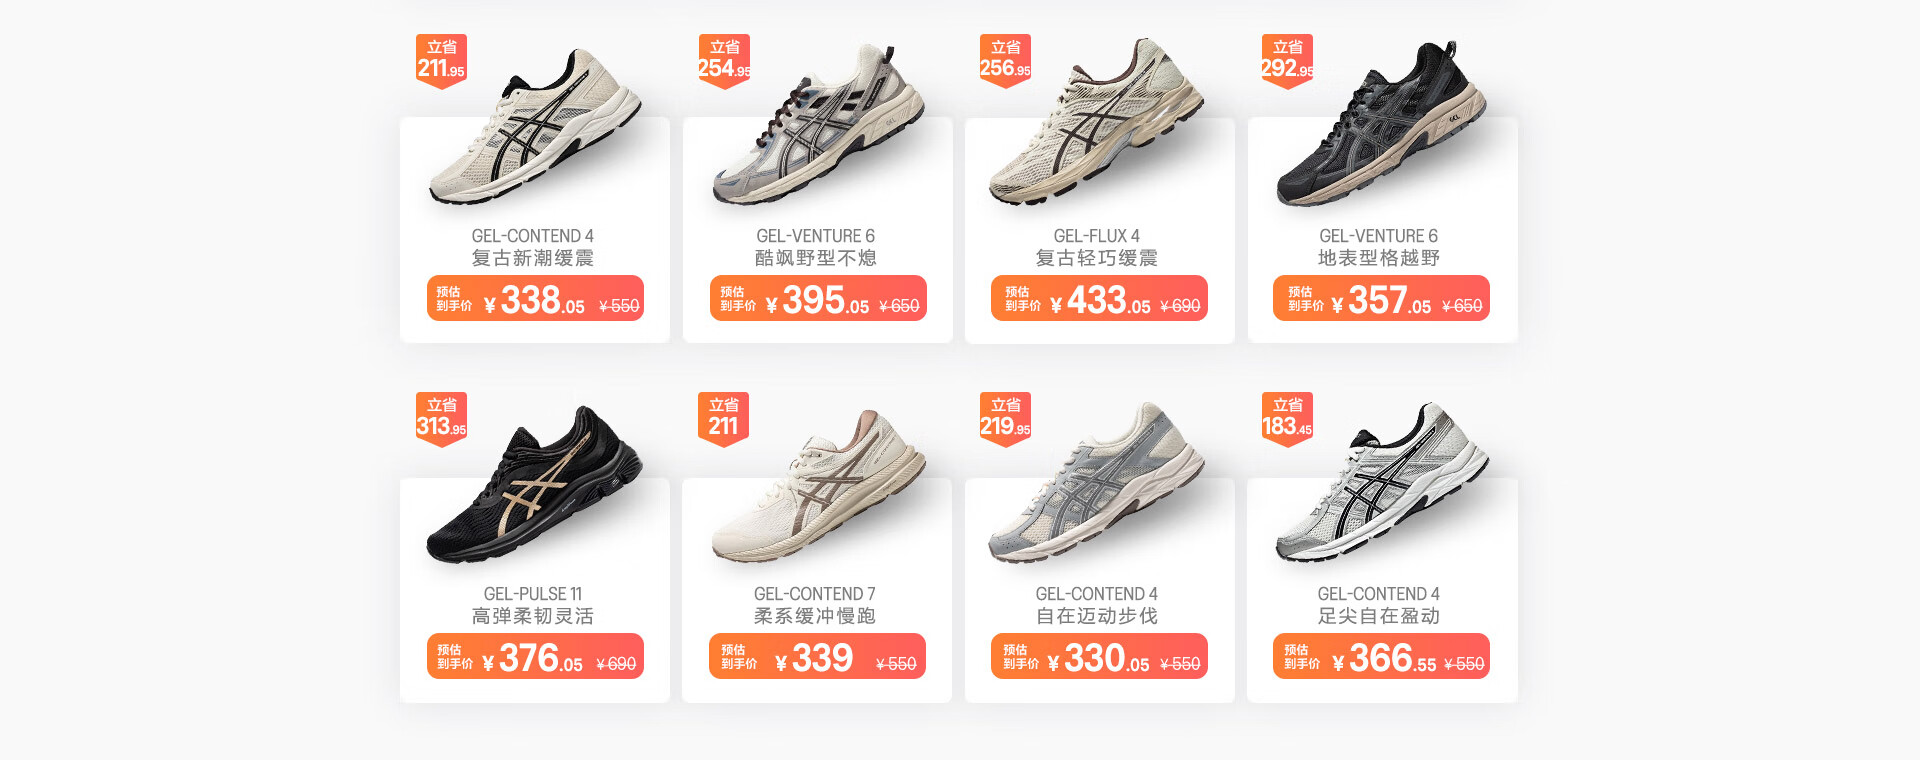Open the cream GEL-CONTEND 7 shoe image

click(818, 486)
